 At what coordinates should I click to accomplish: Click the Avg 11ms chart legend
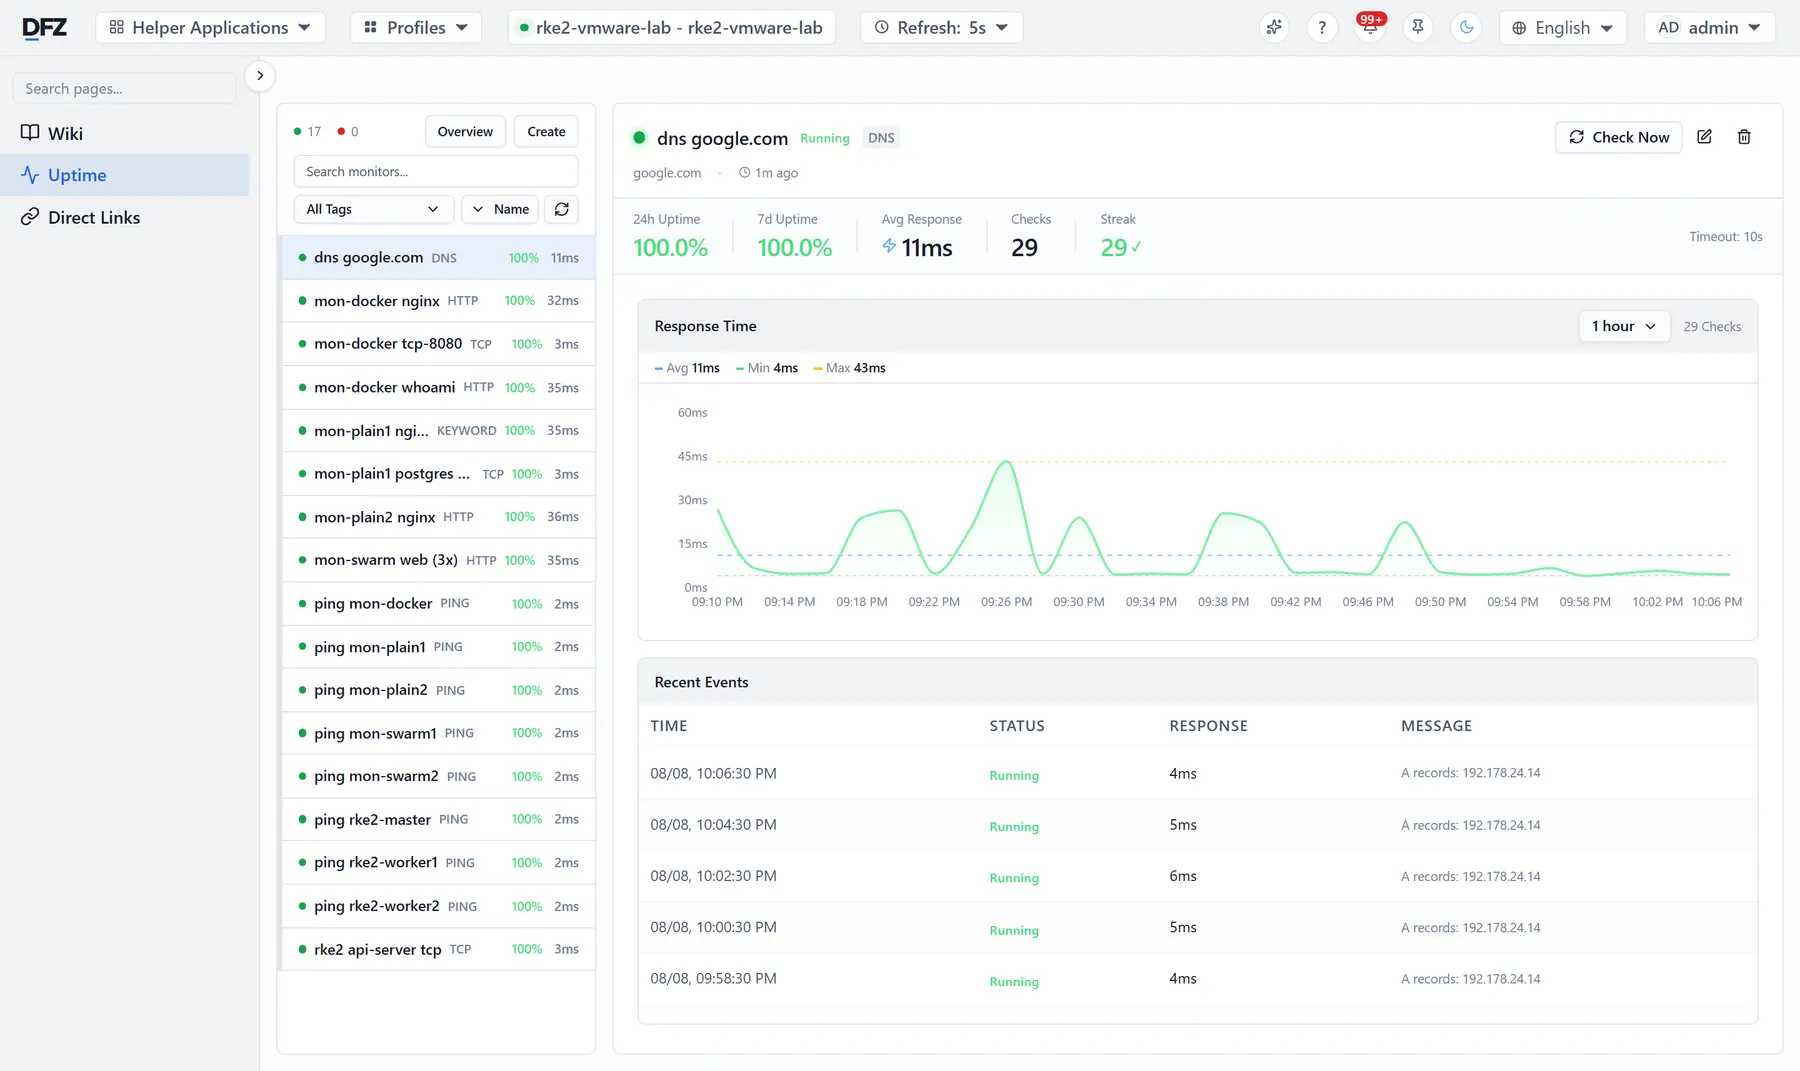687,368
